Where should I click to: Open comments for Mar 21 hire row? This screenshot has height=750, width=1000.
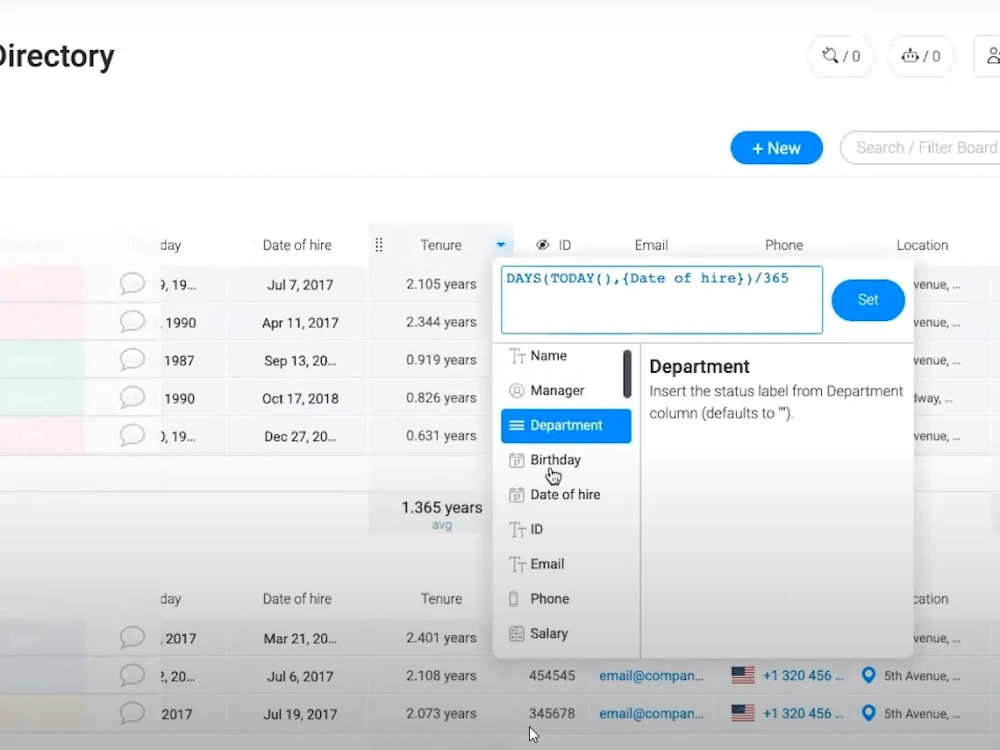click(132, 637)
